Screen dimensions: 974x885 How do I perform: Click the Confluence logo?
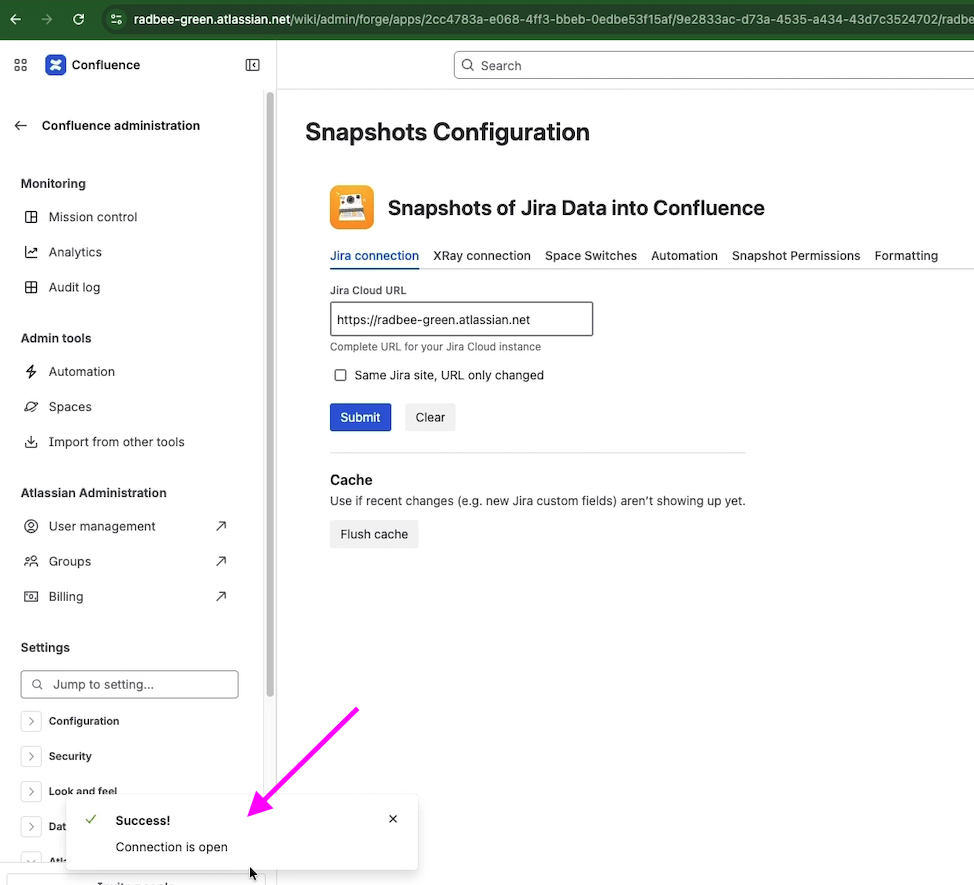click(55, 65)
